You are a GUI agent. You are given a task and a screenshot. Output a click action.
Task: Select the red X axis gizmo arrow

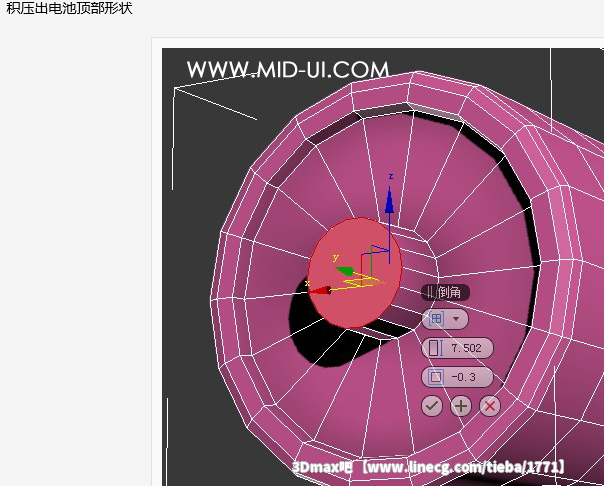(319, 290)
